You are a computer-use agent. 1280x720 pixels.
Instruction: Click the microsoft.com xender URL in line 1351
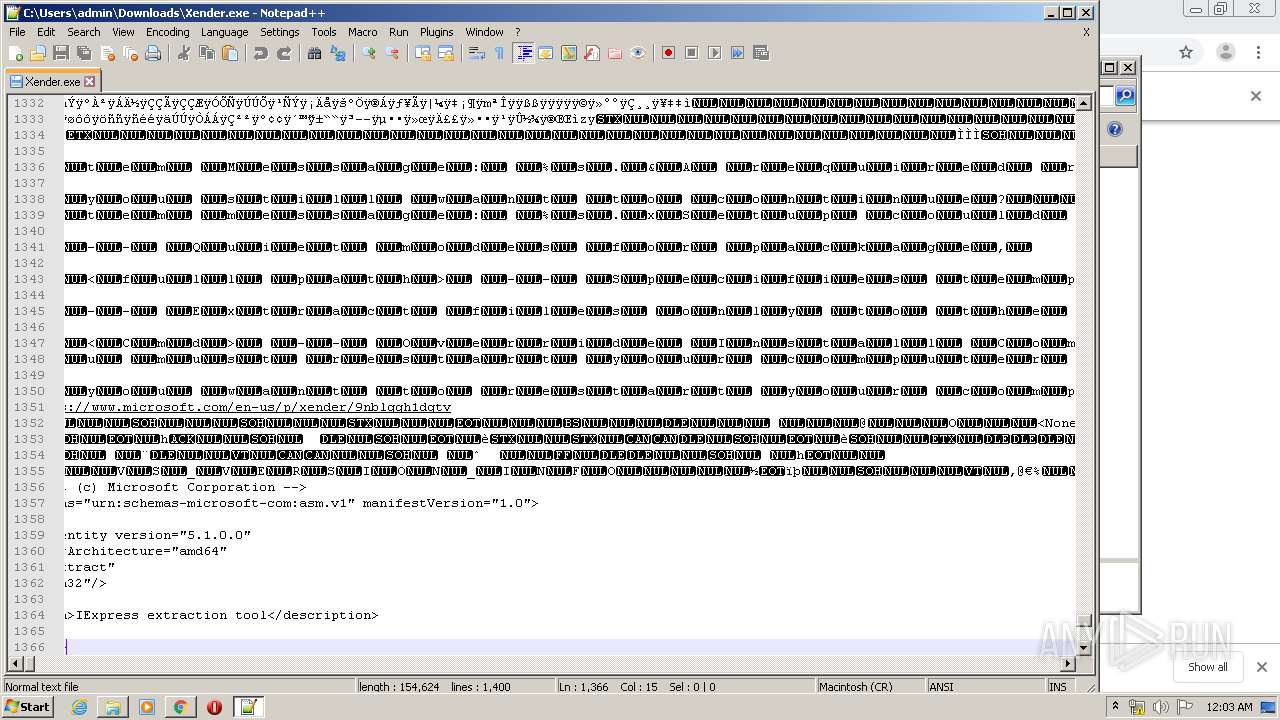coord(258,407)
